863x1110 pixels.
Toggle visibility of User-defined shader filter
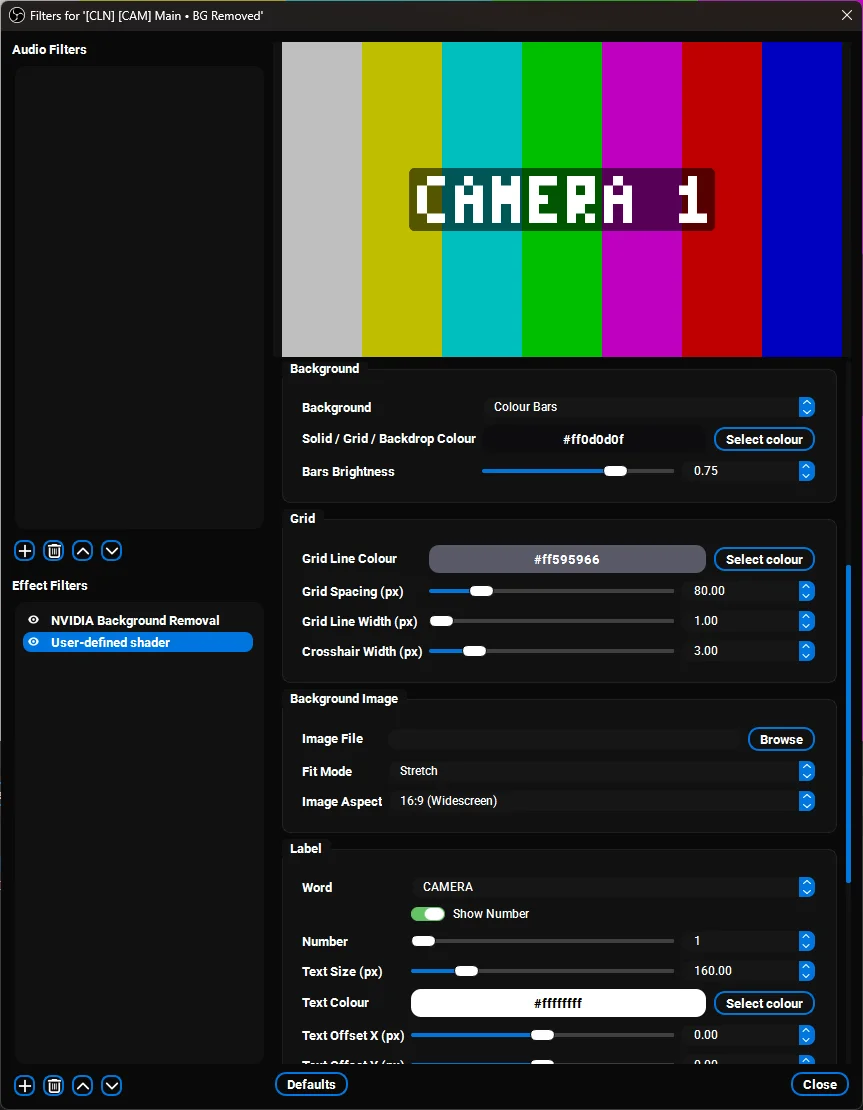33,641
